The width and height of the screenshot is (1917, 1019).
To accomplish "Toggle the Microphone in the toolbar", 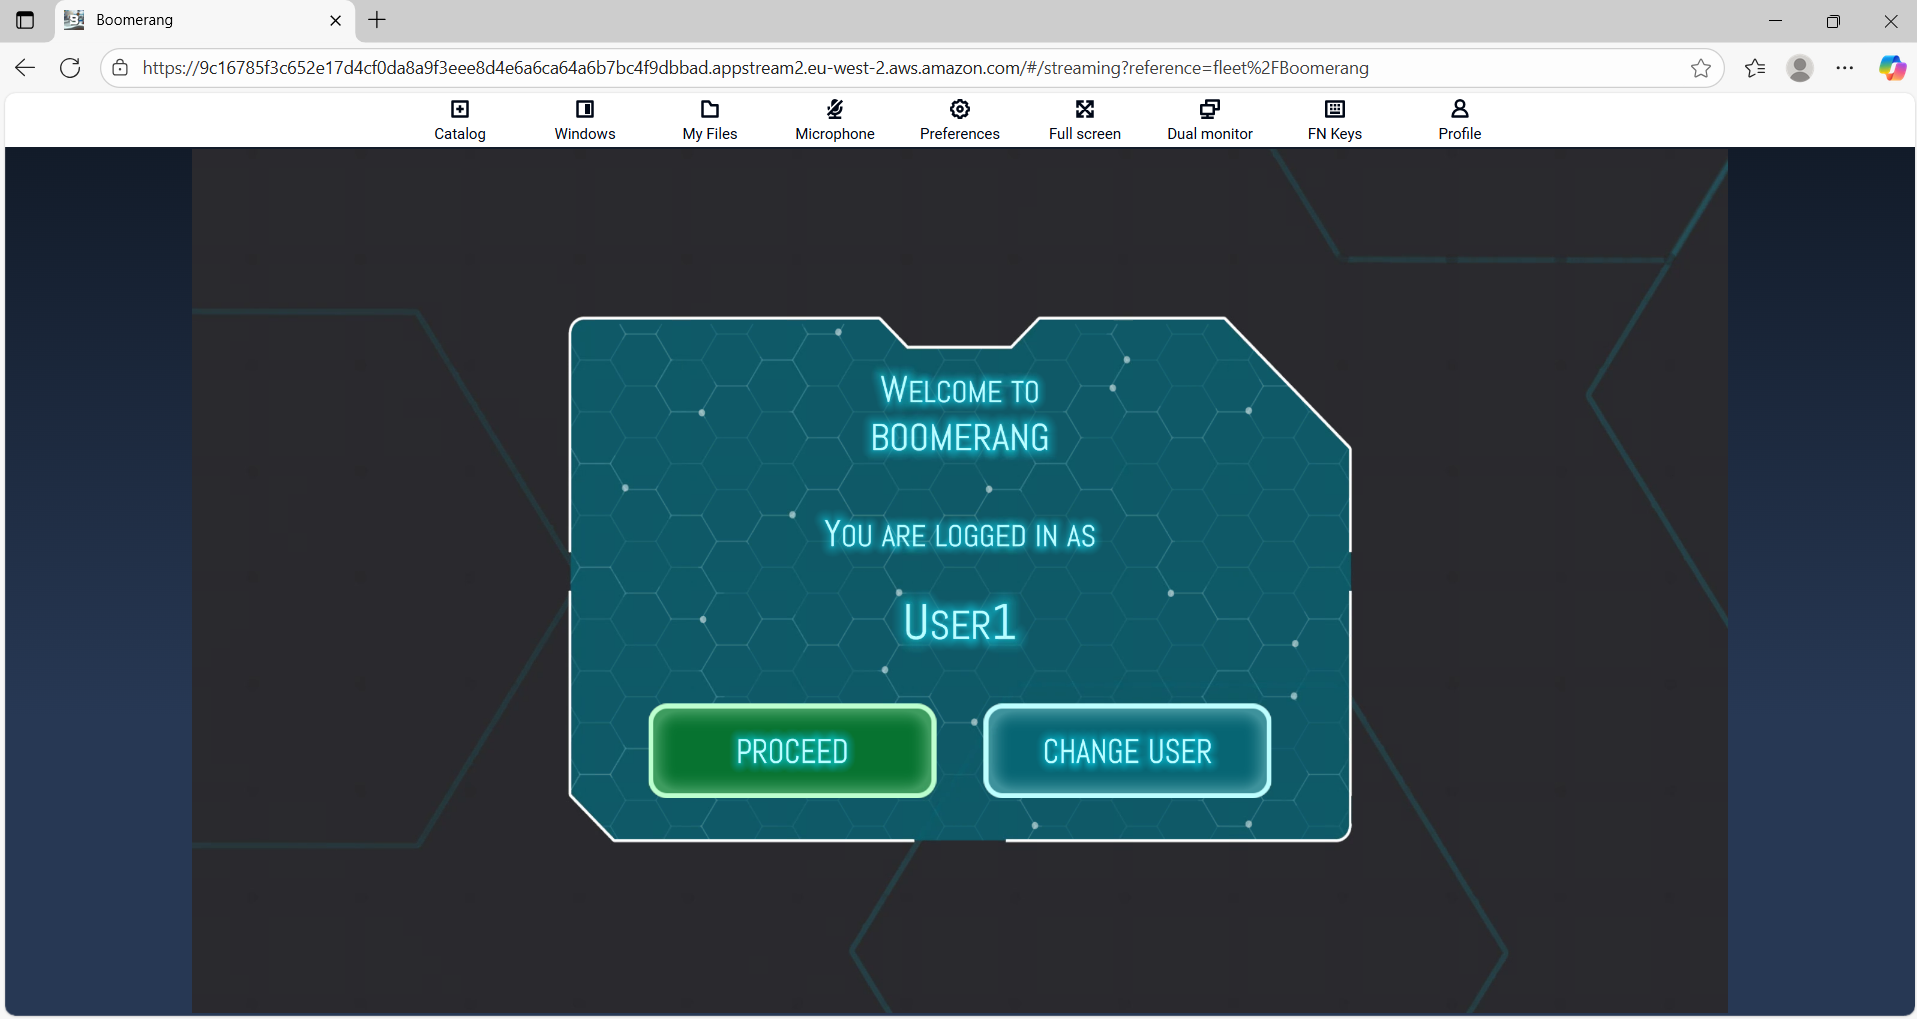I will click(835, 120).
